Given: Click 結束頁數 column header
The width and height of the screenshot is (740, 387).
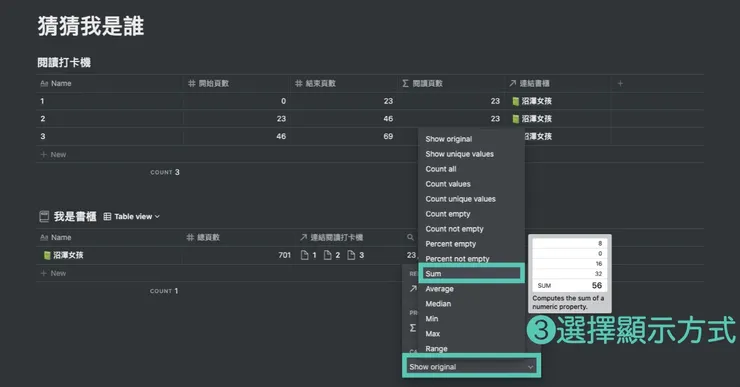Looking at the screenshot, I should (315, 84).
